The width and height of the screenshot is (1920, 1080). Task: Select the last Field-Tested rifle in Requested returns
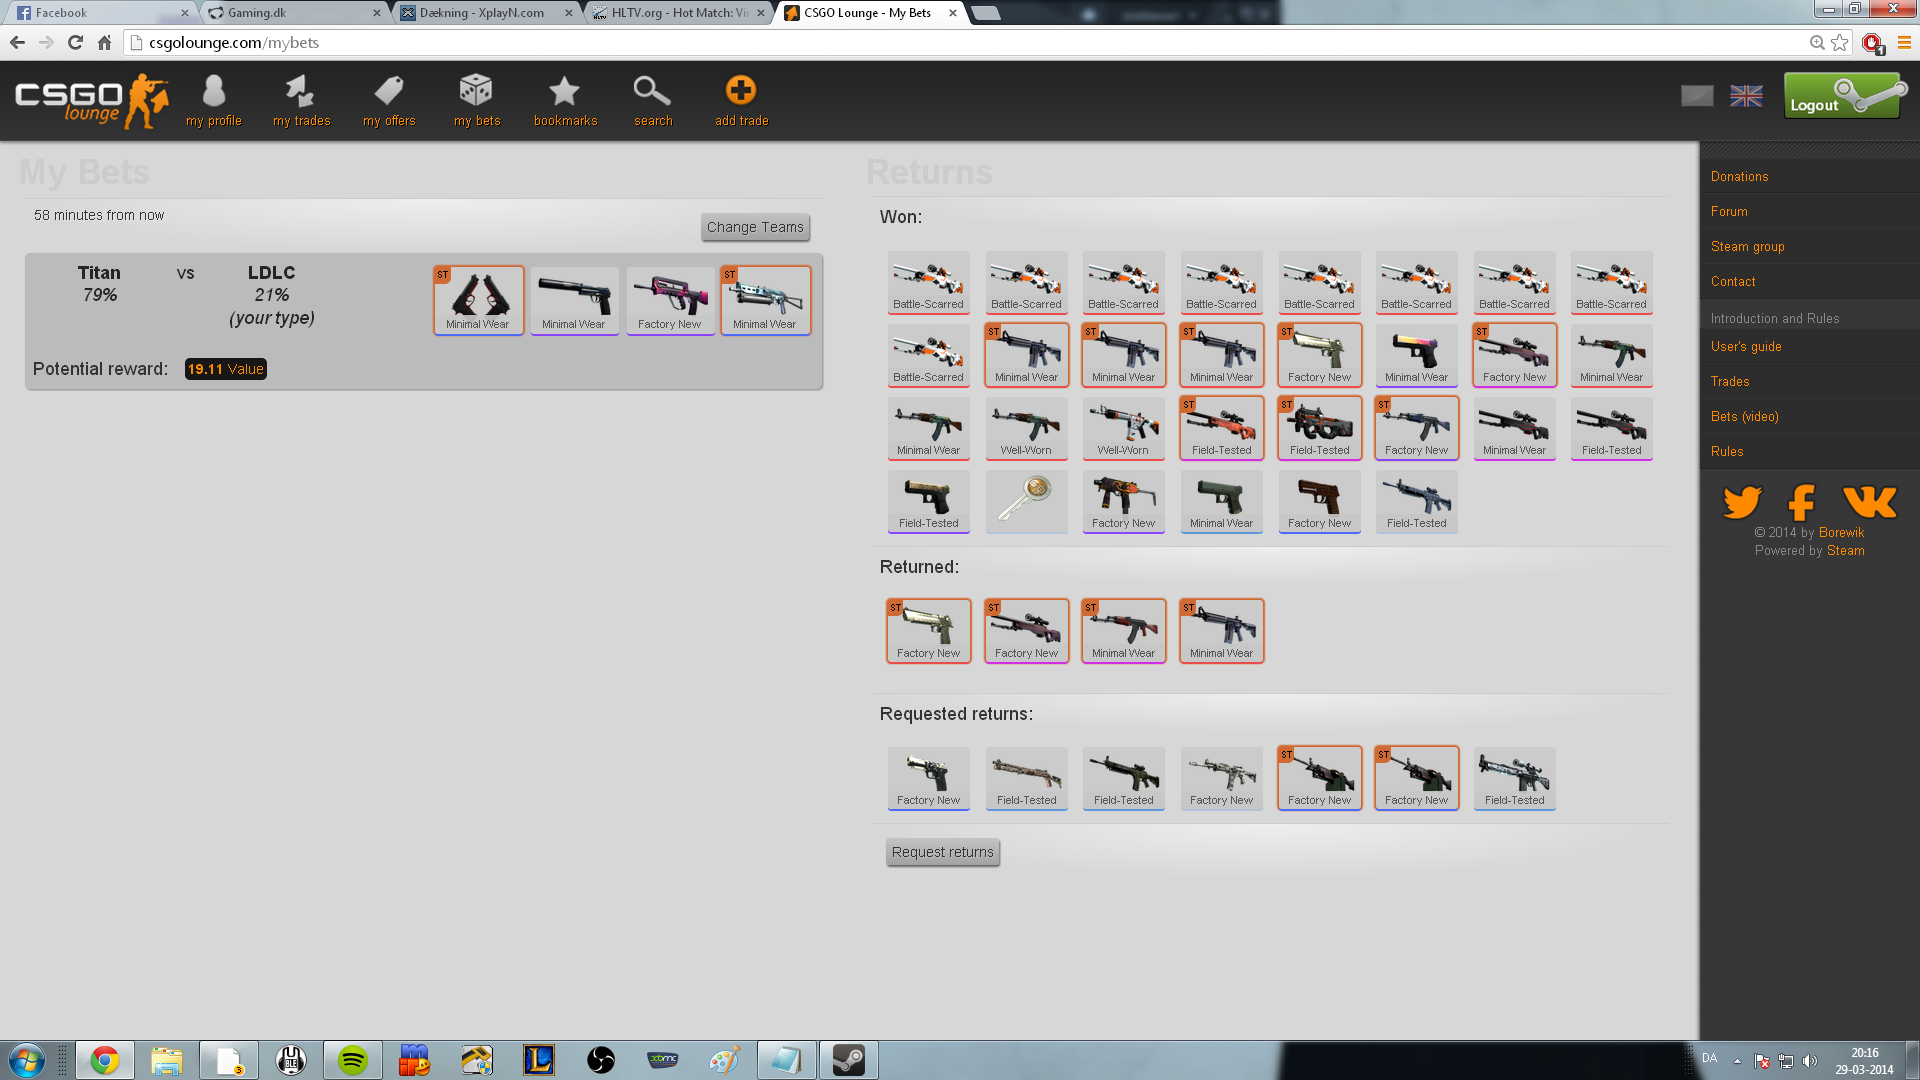(1514, 777)
